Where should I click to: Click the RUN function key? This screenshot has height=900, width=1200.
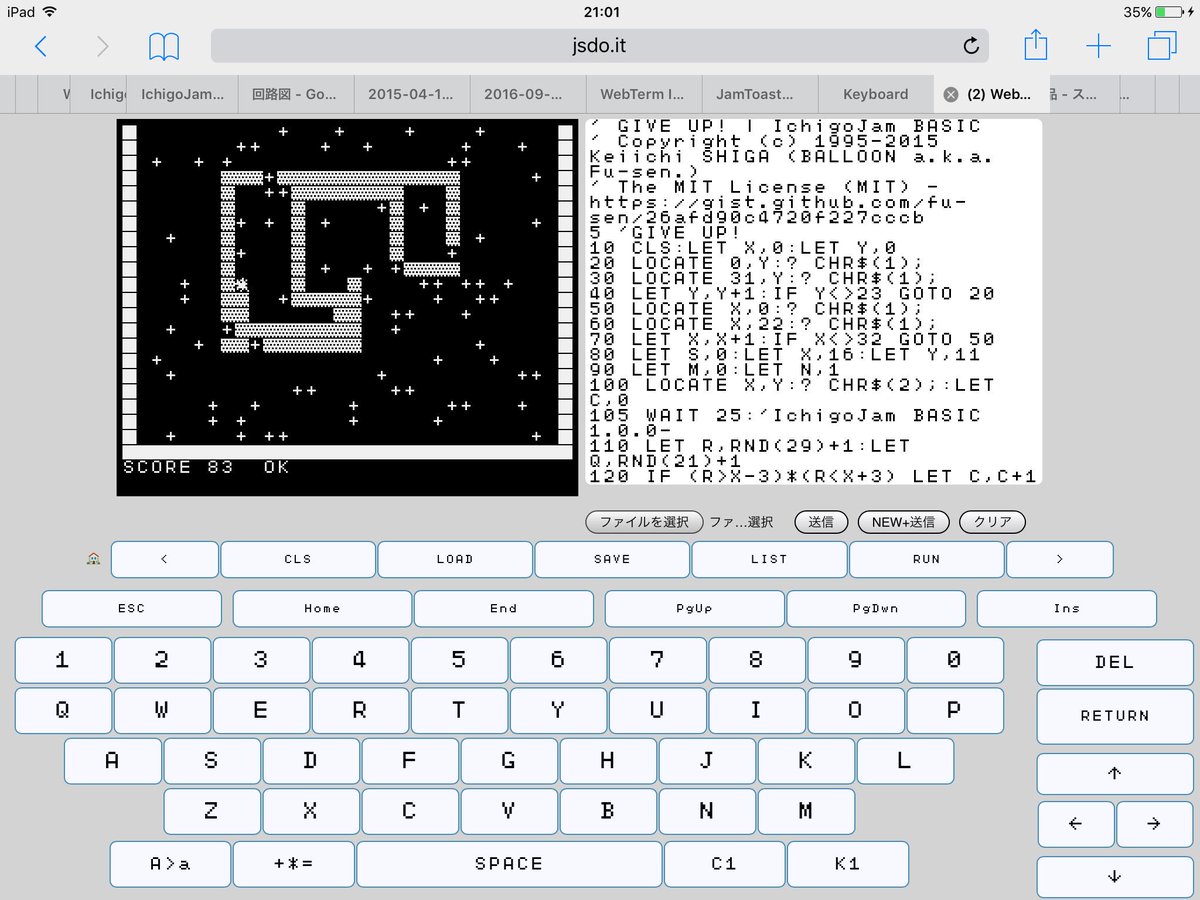[x=926, y=559]
